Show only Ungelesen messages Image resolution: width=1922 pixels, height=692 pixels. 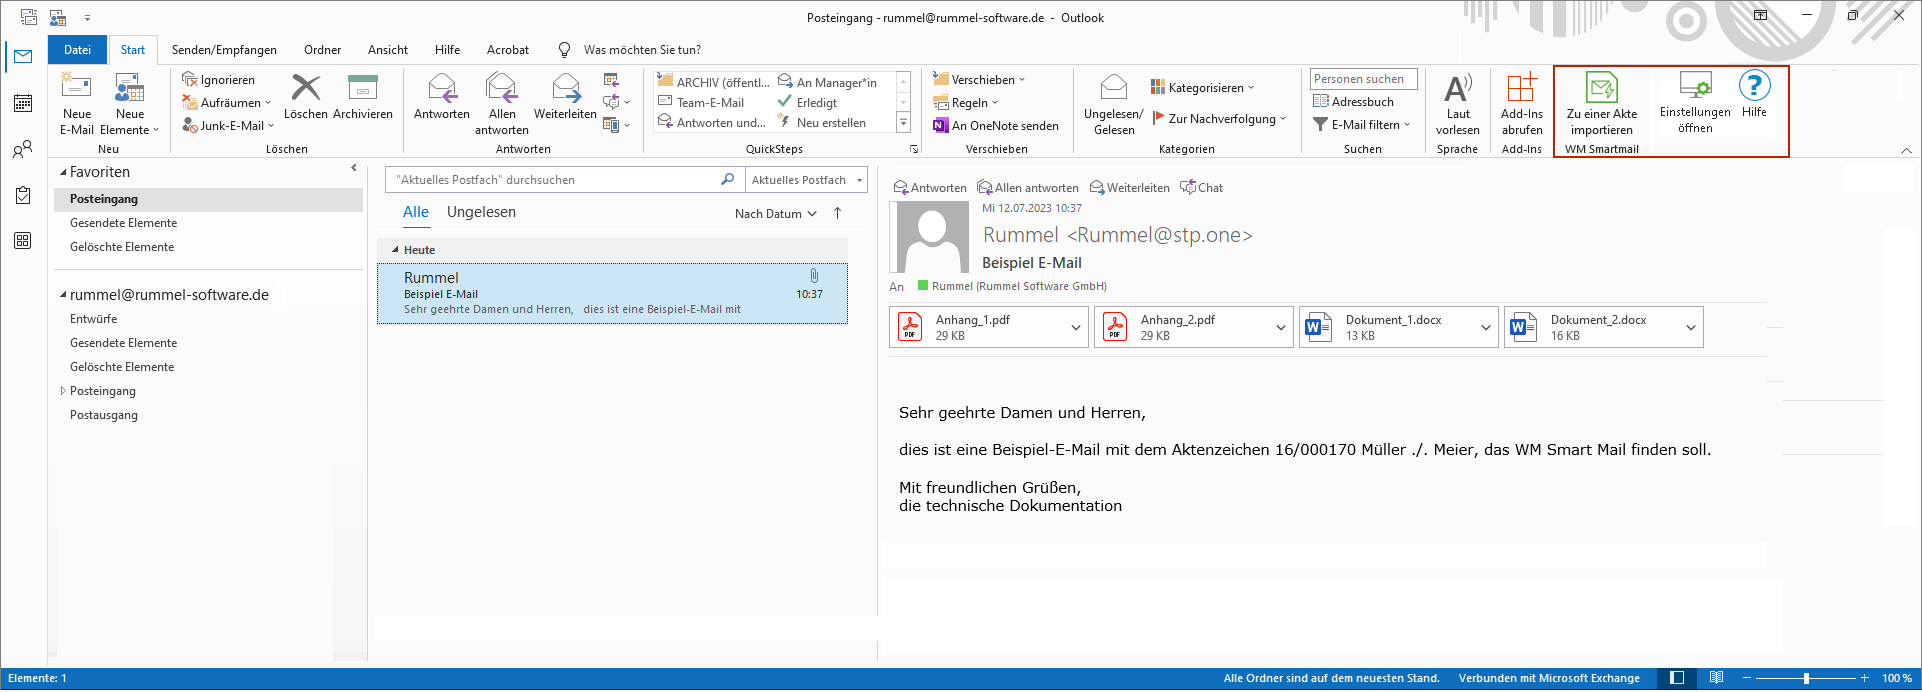pos(481,212)
